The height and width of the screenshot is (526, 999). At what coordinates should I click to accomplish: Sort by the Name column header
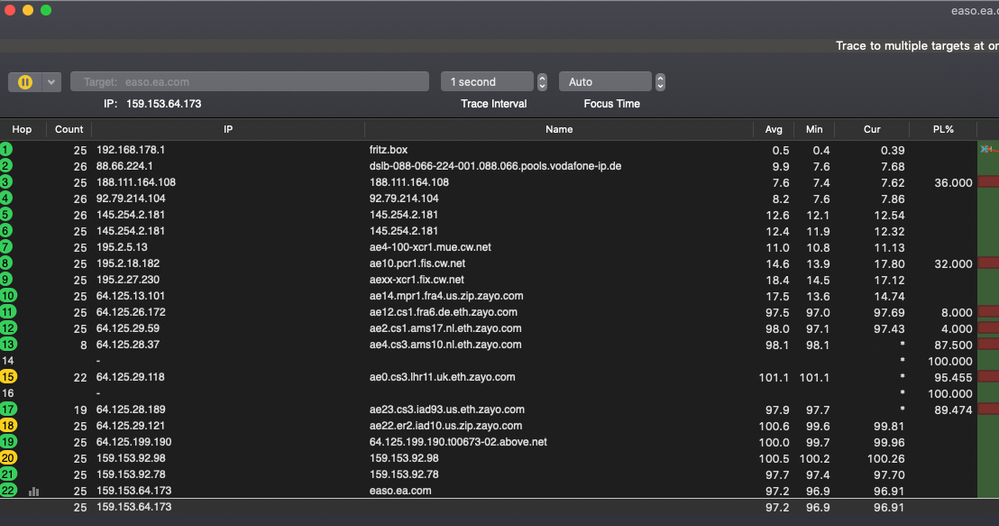click(x=559, y=129)
